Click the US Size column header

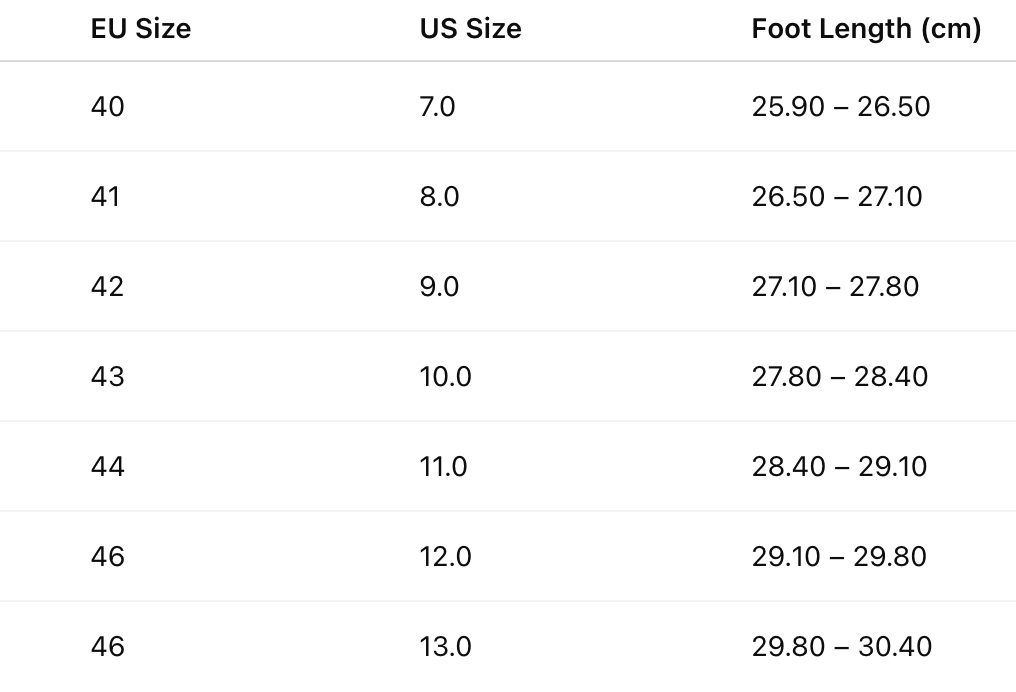pyautogui.click(x=470, y=29)
